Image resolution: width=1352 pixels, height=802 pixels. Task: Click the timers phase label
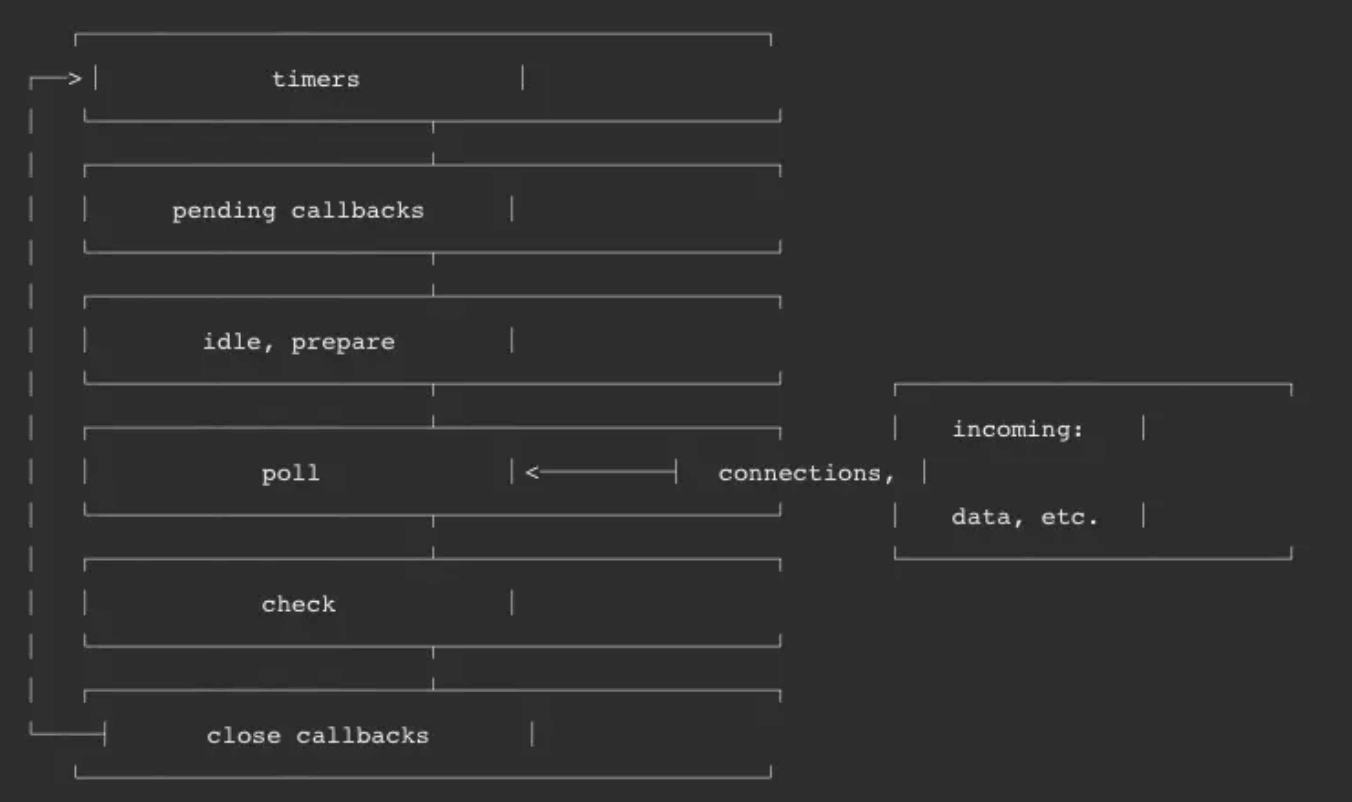coord(315,79)
